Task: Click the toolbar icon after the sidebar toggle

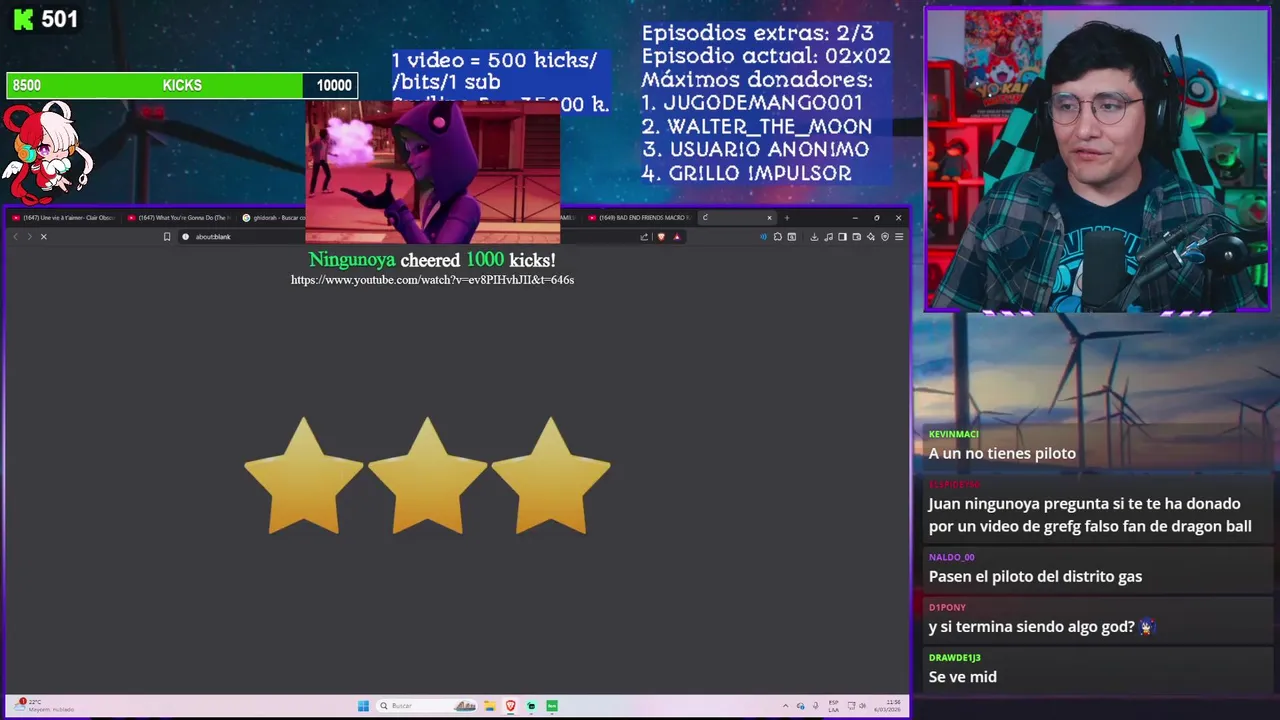Action: pyautogui.click(x=857, y=237)
